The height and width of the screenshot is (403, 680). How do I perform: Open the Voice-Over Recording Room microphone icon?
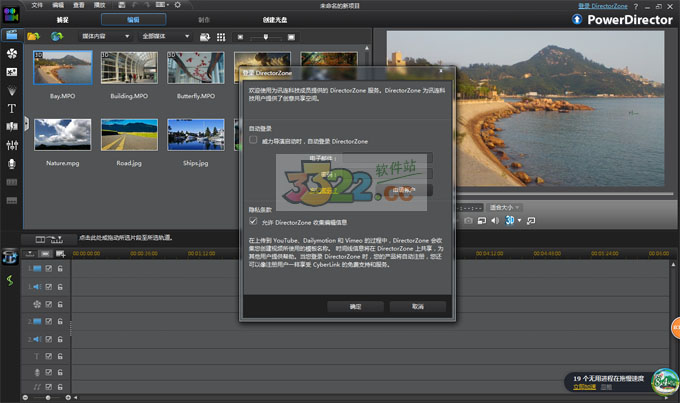coord(12,163)
